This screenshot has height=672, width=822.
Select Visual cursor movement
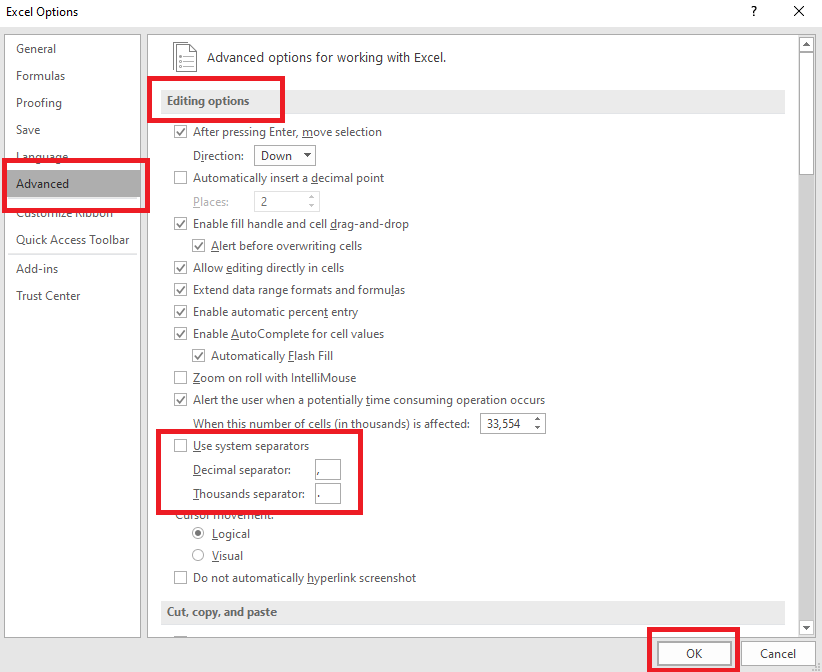coord(198,555)
